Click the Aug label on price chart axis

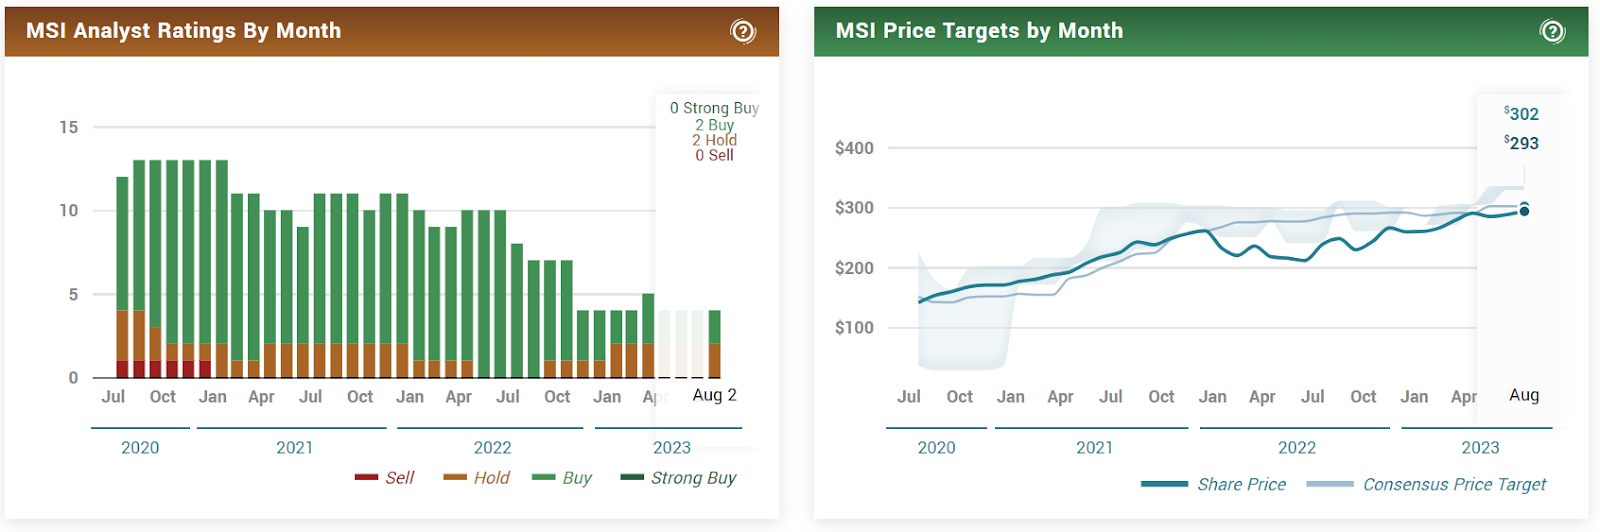[x=1524, y=395]
